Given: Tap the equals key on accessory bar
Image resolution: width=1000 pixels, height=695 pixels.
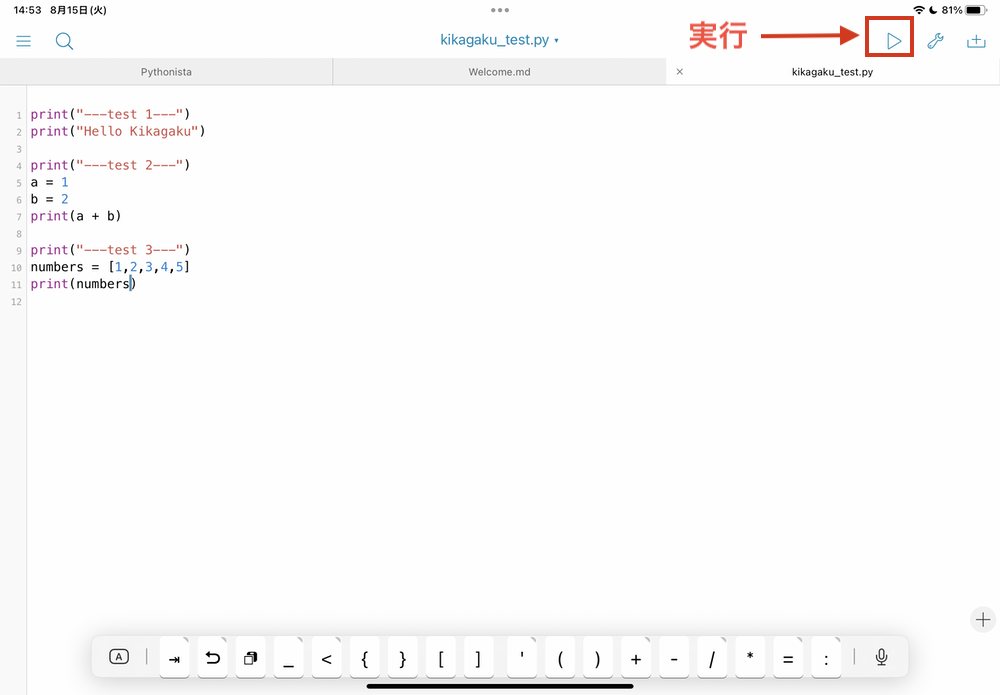Looking at the screenshot, I should tap(788, 657).
